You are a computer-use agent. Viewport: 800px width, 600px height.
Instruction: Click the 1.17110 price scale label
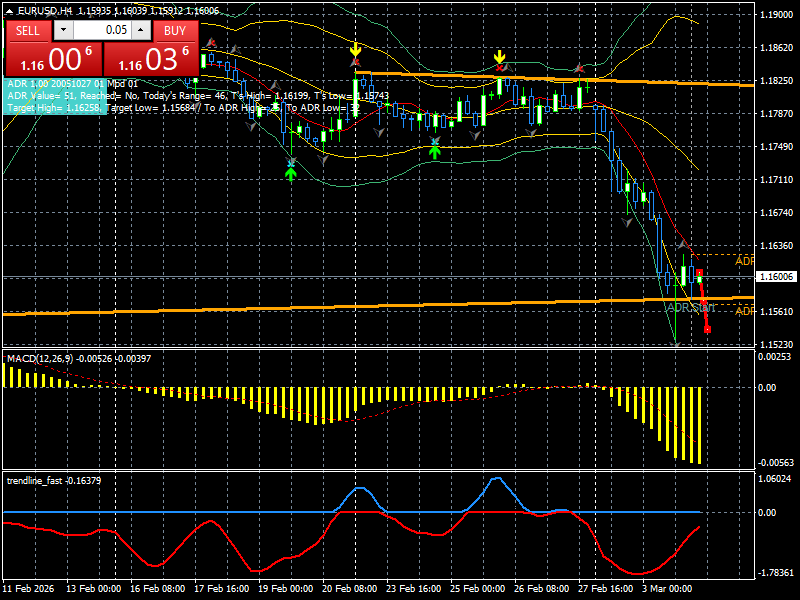point(777,180)
